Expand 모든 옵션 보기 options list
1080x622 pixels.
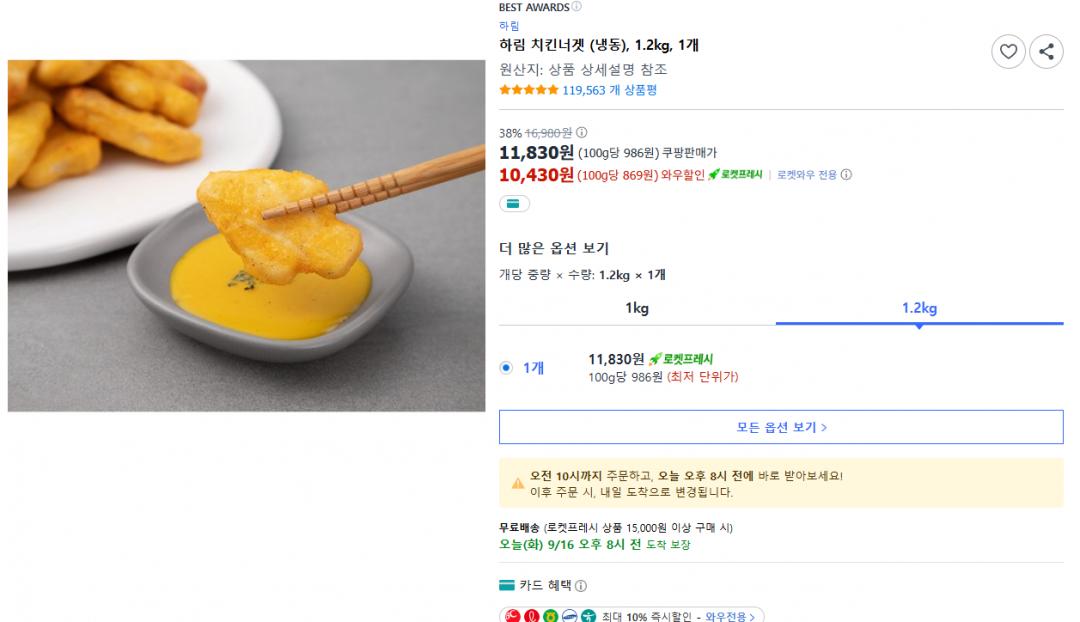click(x=781, y=427)
